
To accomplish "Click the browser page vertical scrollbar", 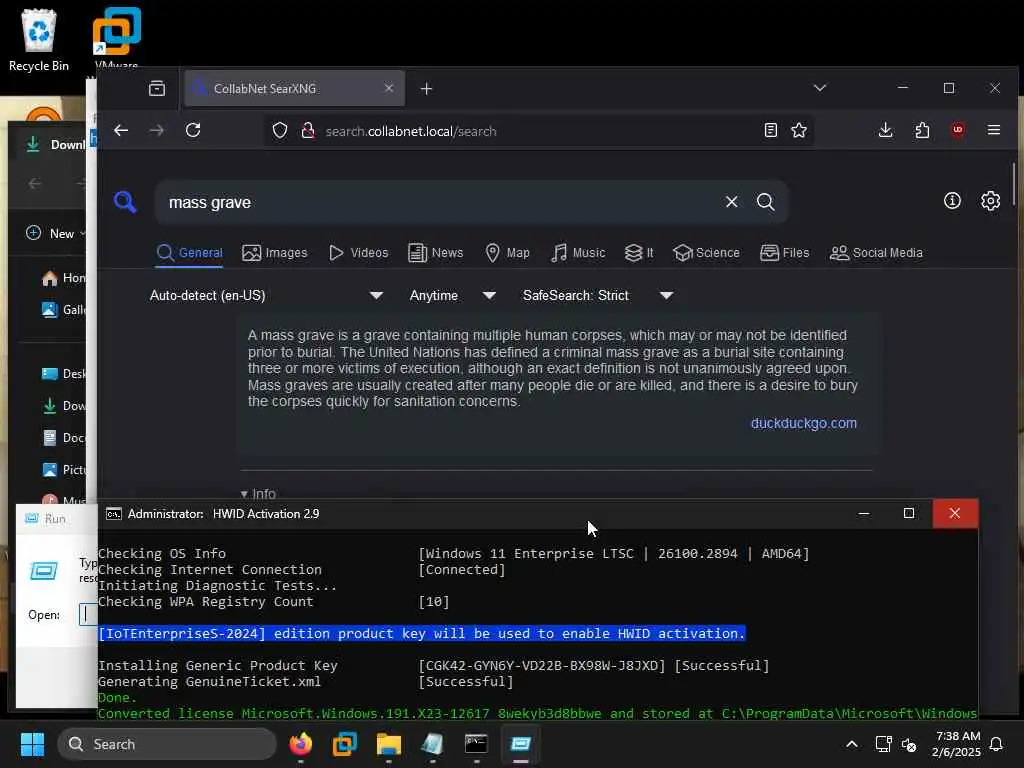I will [x=1014, y=185].
